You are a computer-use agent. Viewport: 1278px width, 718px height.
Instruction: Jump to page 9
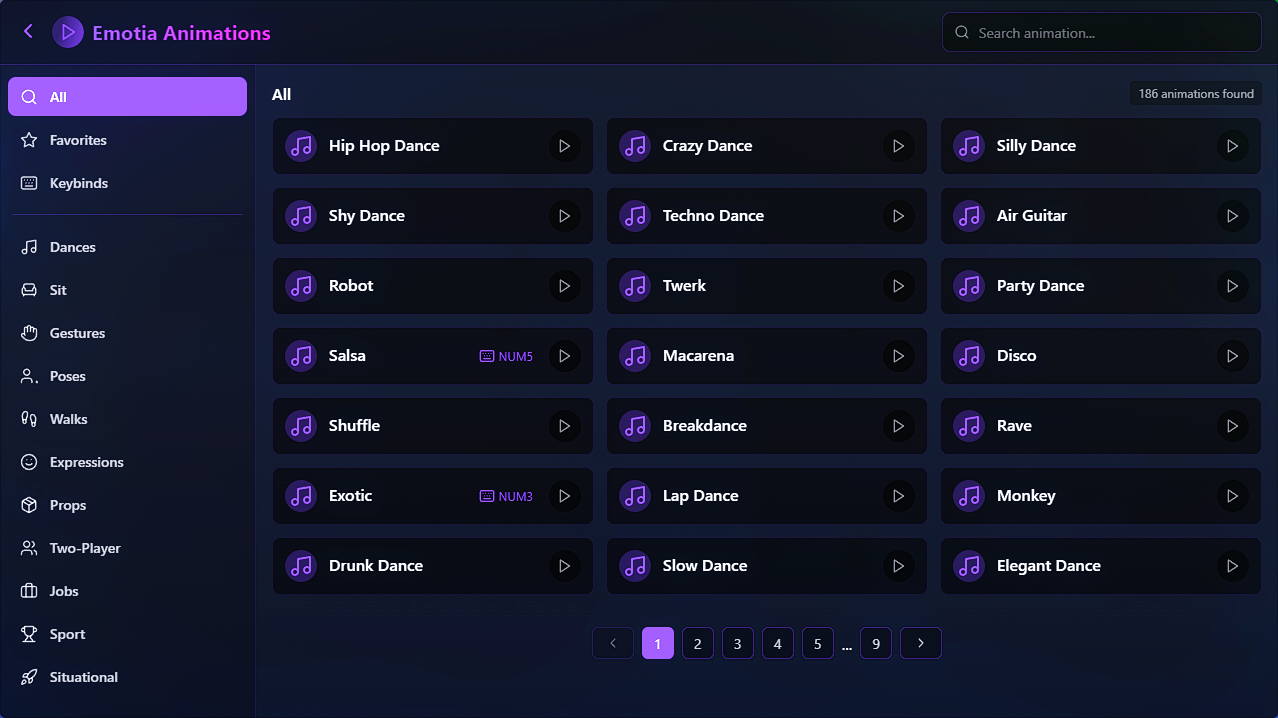[x=876, y=643]
